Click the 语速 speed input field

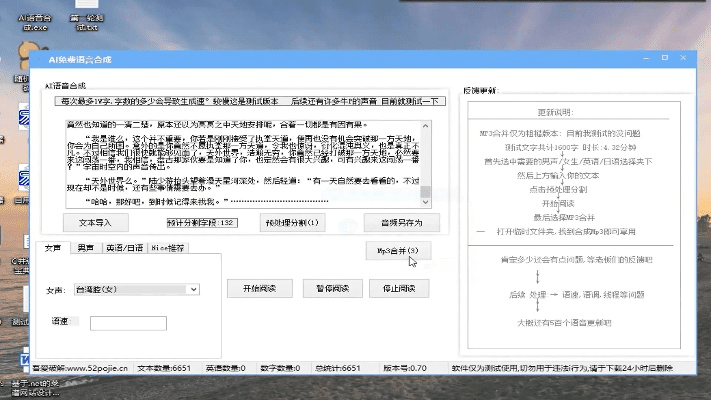(128, 323)
